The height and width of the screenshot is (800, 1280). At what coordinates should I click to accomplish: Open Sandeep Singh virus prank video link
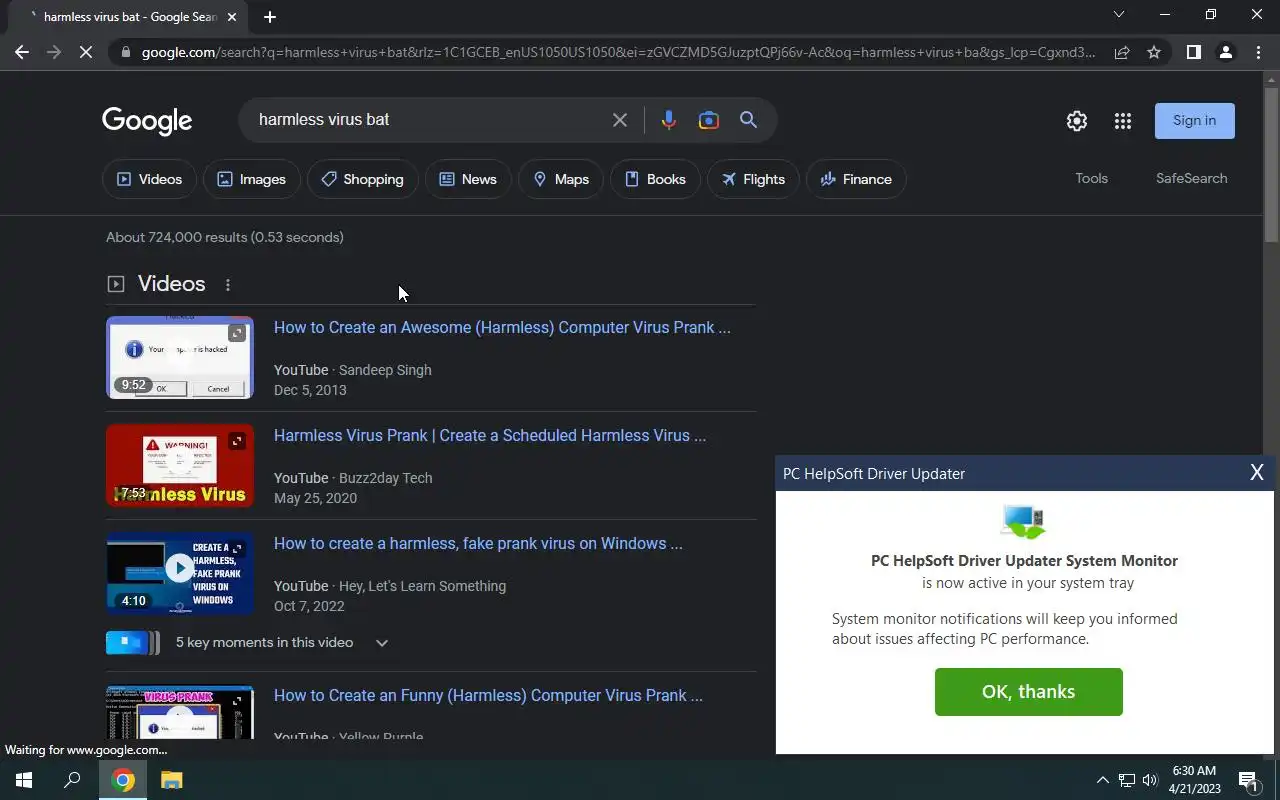click(502, 327)
